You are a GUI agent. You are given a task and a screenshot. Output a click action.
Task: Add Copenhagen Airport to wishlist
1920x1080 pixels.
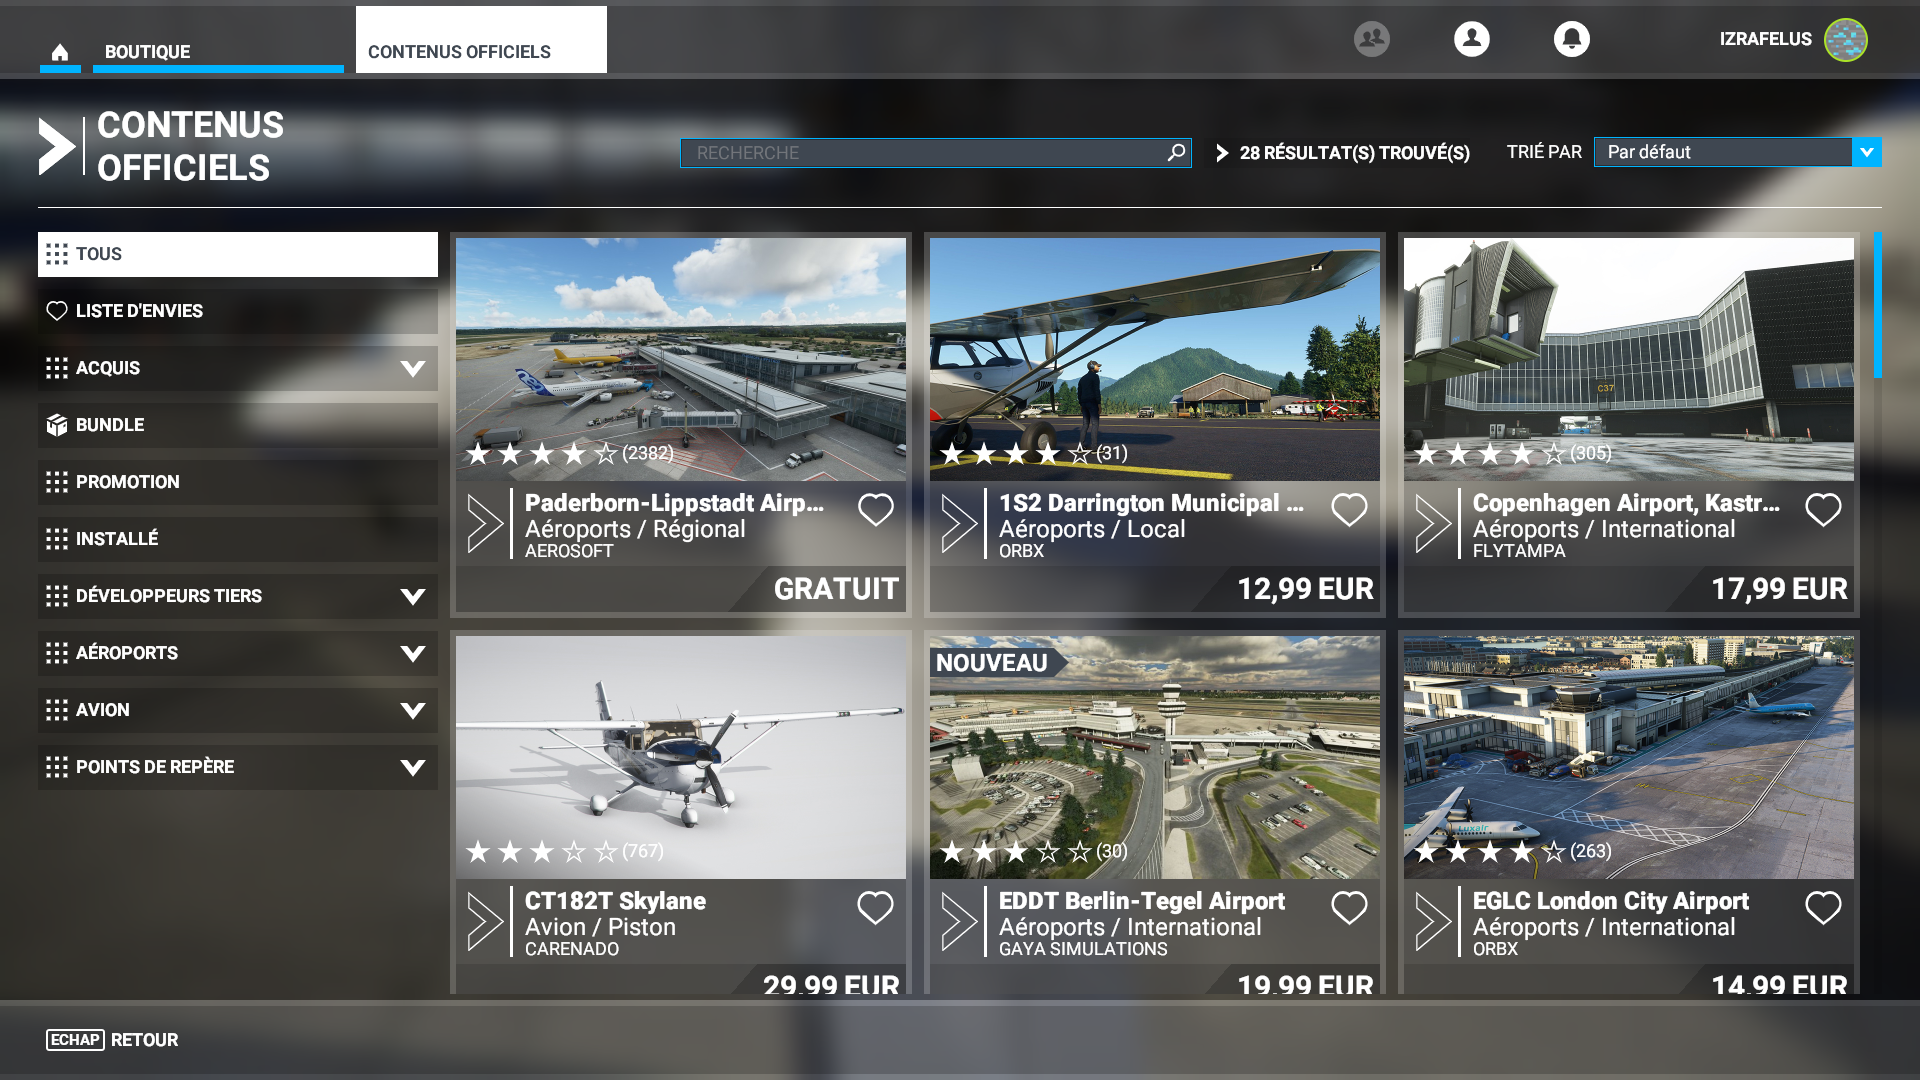[x=1823, y=510]
